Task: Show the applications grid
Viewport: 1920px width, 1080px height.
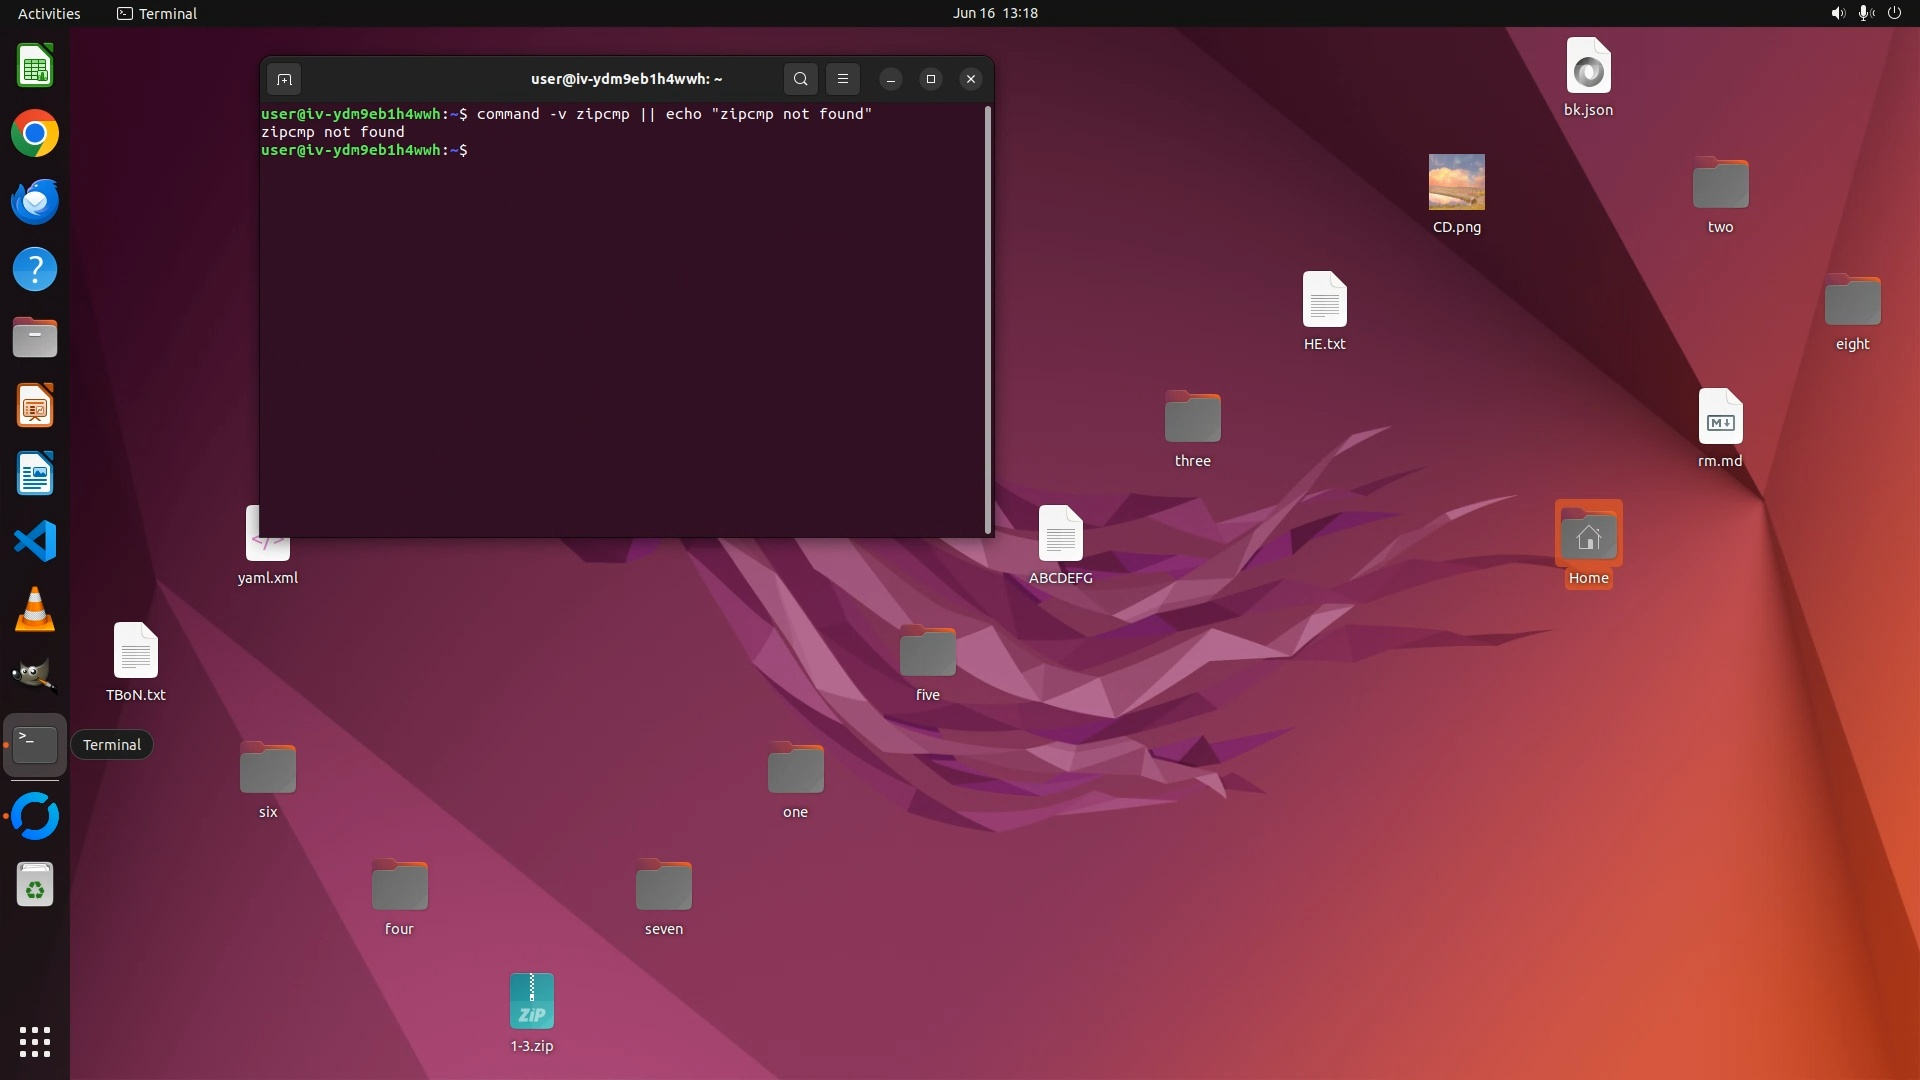Action: point(35,1041)
